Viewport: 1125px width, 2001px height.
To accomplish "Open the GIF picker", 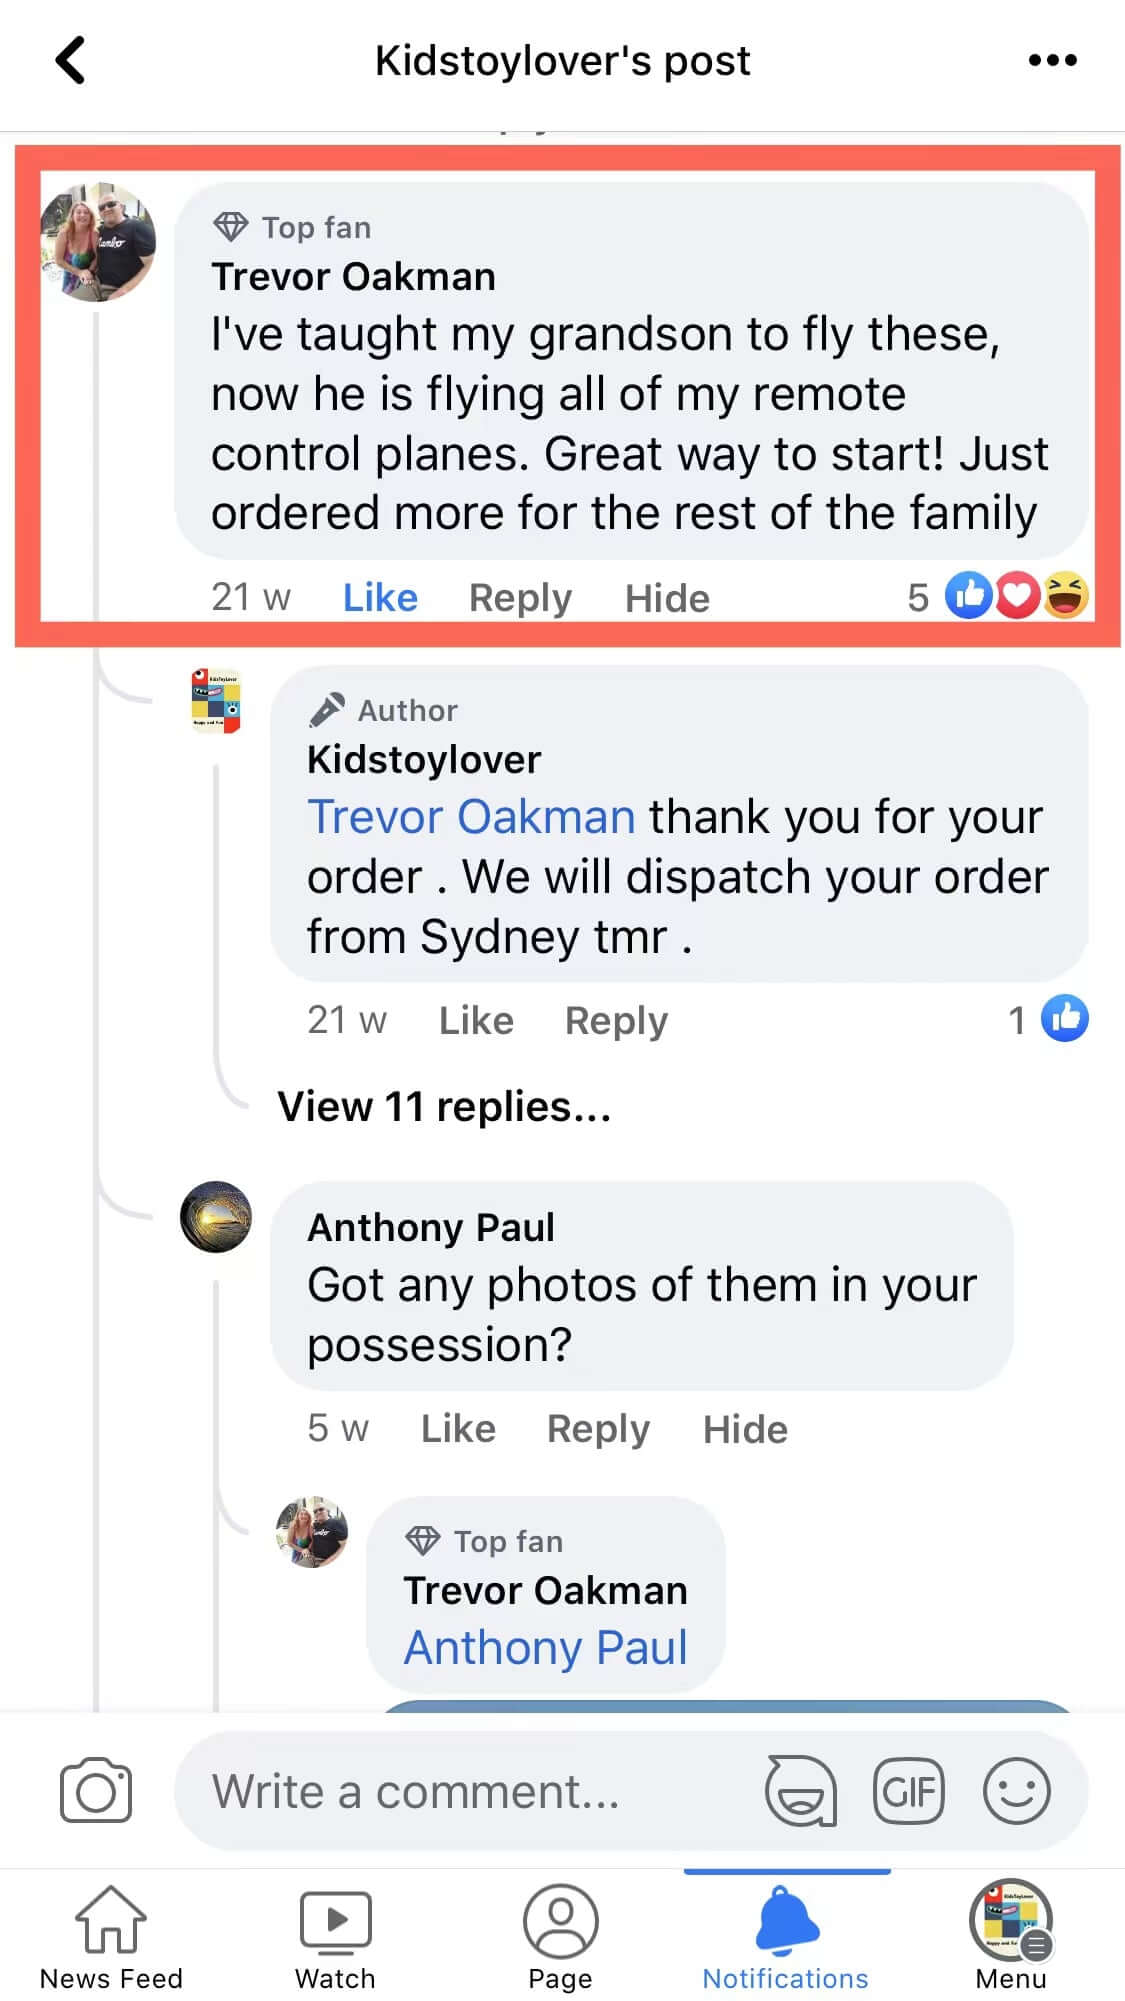I will coord(908,1790).
